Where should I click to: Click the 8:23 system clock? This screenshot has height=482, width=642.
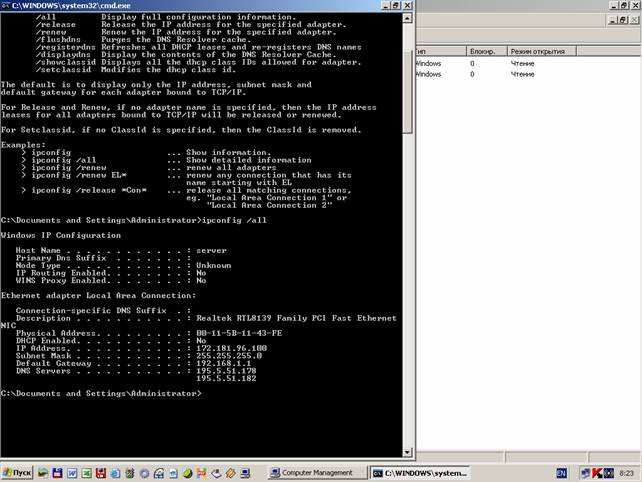coord(626,473)
